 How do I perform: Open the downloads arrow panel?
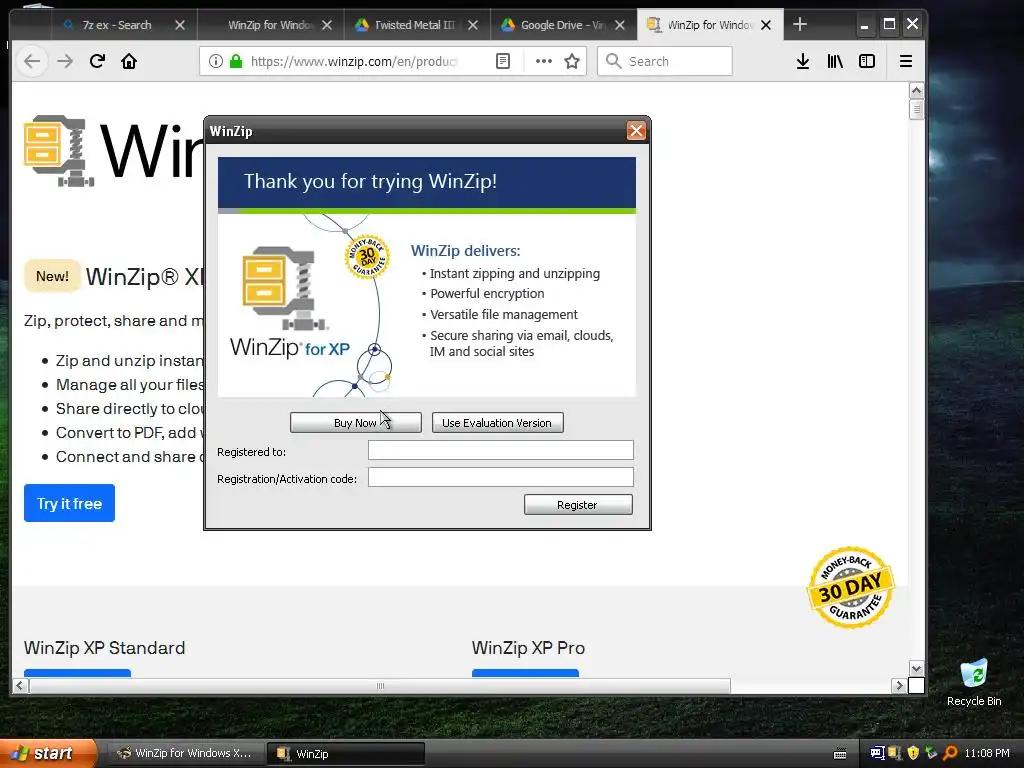tap(803, 61)
